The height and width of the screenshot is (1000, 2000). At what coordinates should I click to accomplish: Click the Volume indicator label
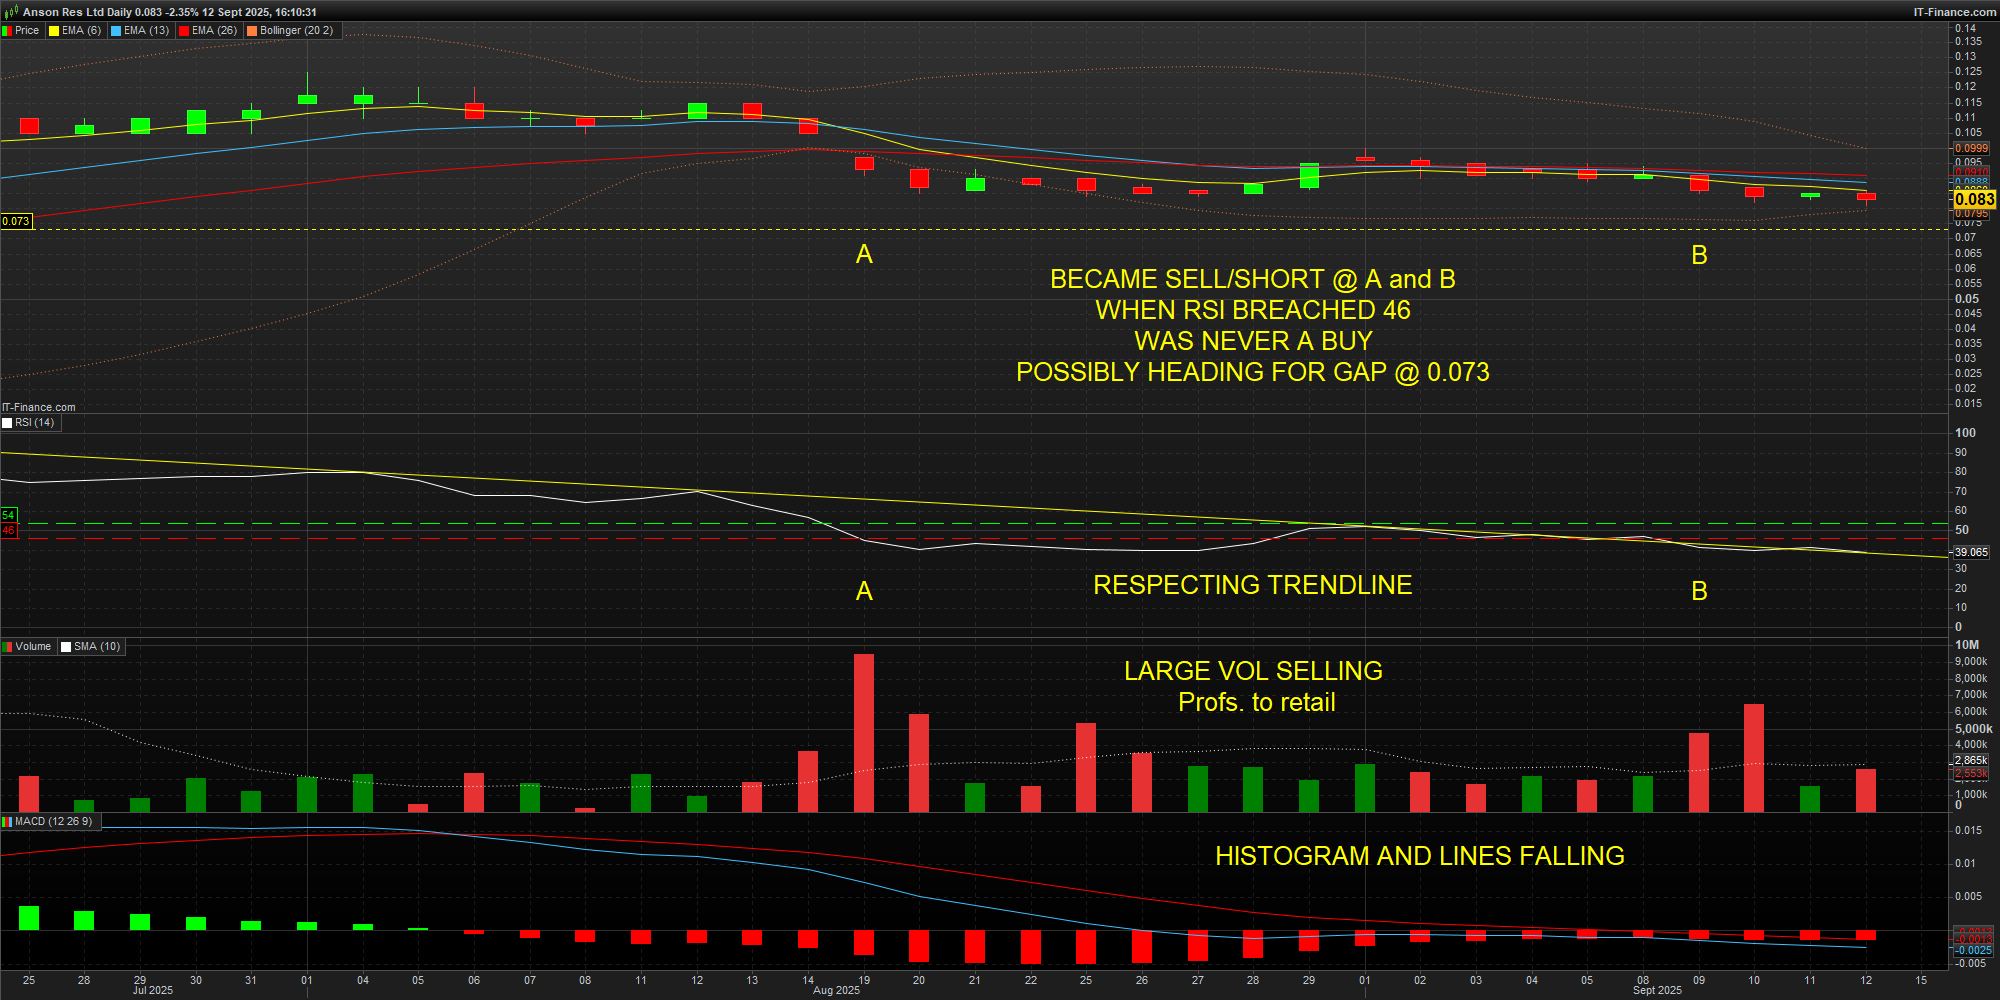pyautogui.click(x=33, y=647)
